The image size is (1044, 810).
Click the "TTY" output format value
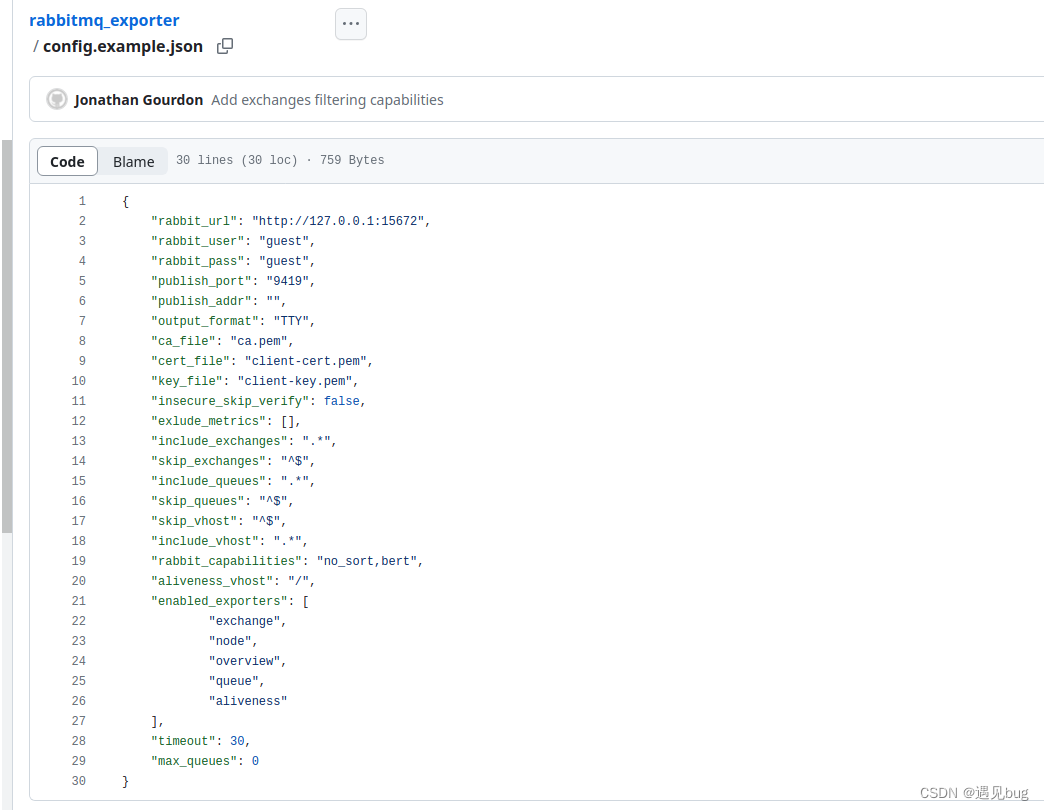click(291, 321)
